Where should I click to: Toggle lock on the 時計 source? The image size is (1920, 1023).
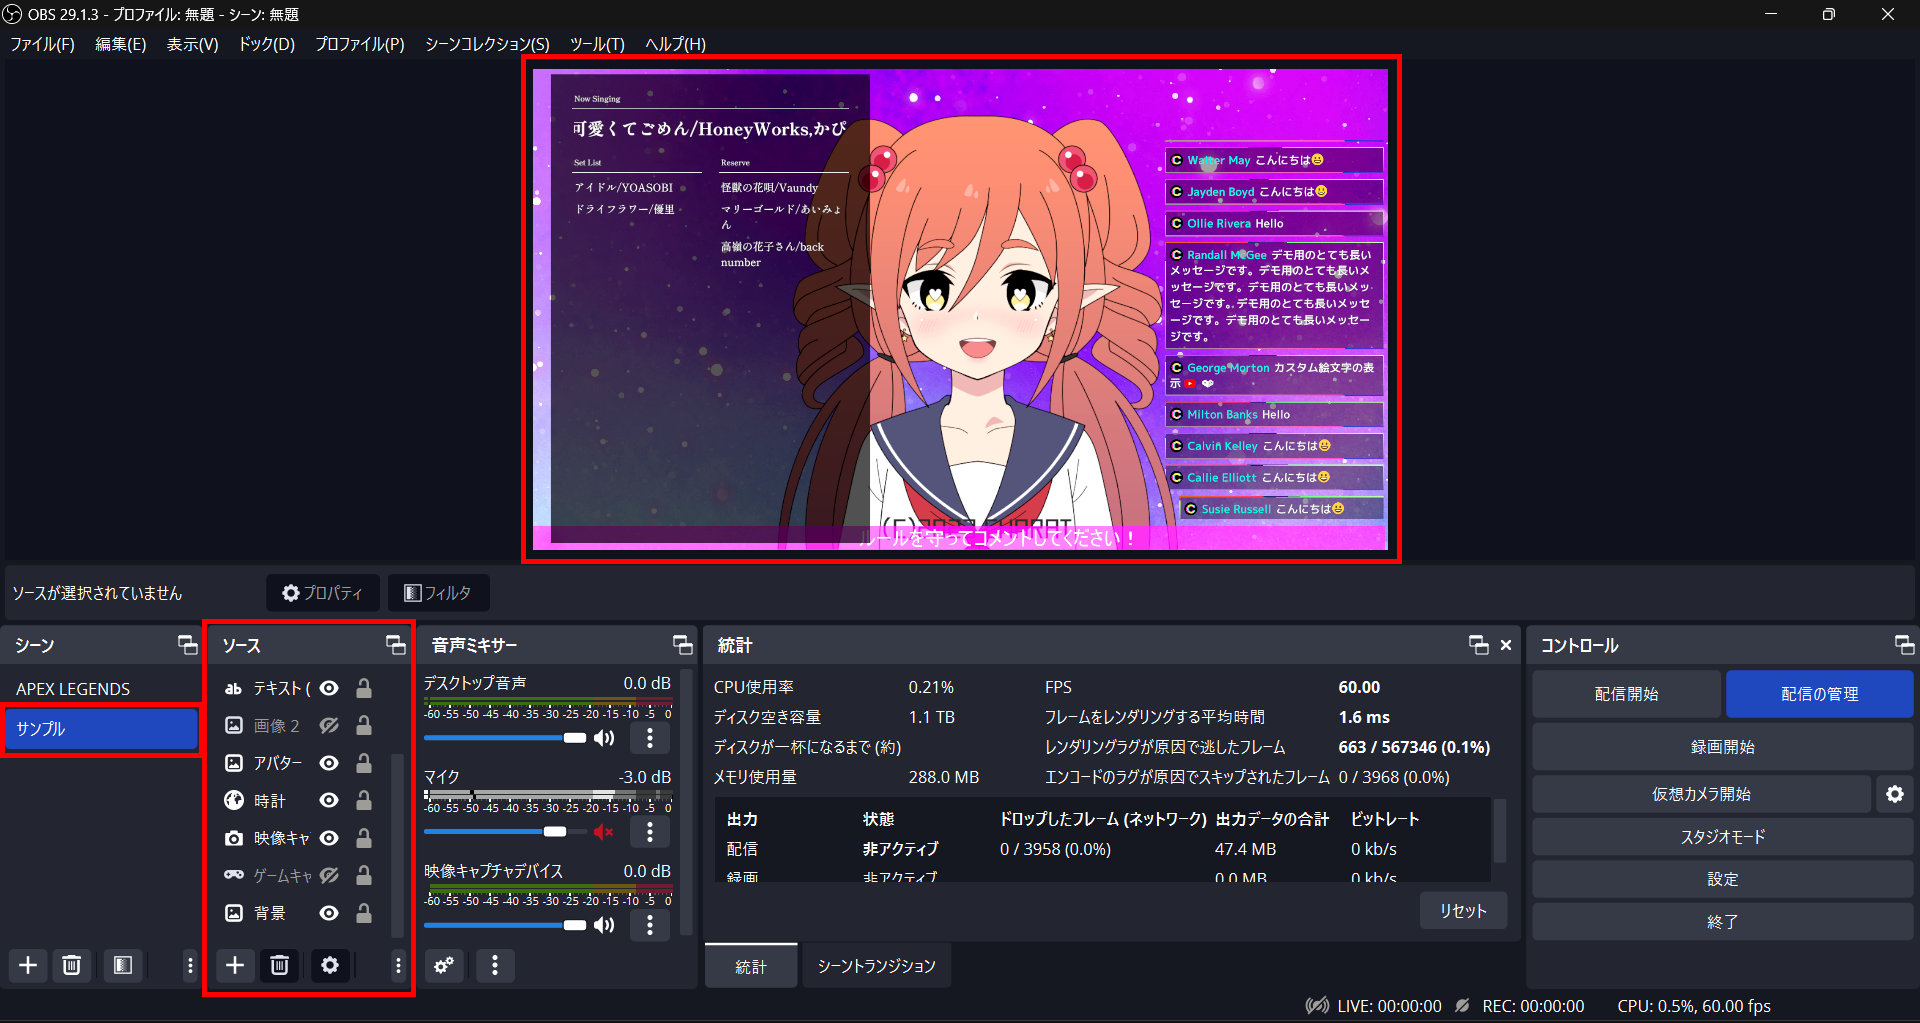[364, 800]
